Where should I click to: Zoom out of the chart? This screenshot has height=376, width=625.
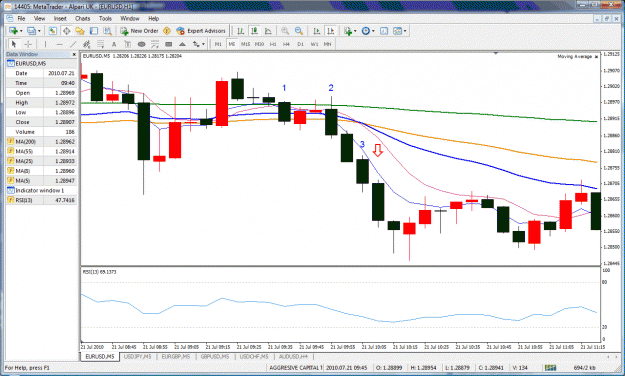[x=299, y=31]
